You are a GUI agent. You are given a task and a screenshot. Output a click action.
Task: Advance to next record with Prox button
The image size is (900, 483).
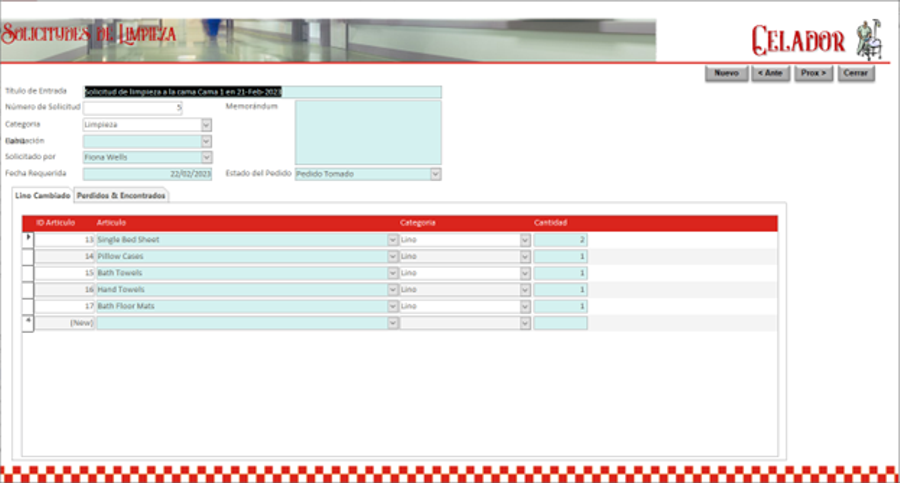click(x=813, y=73)
